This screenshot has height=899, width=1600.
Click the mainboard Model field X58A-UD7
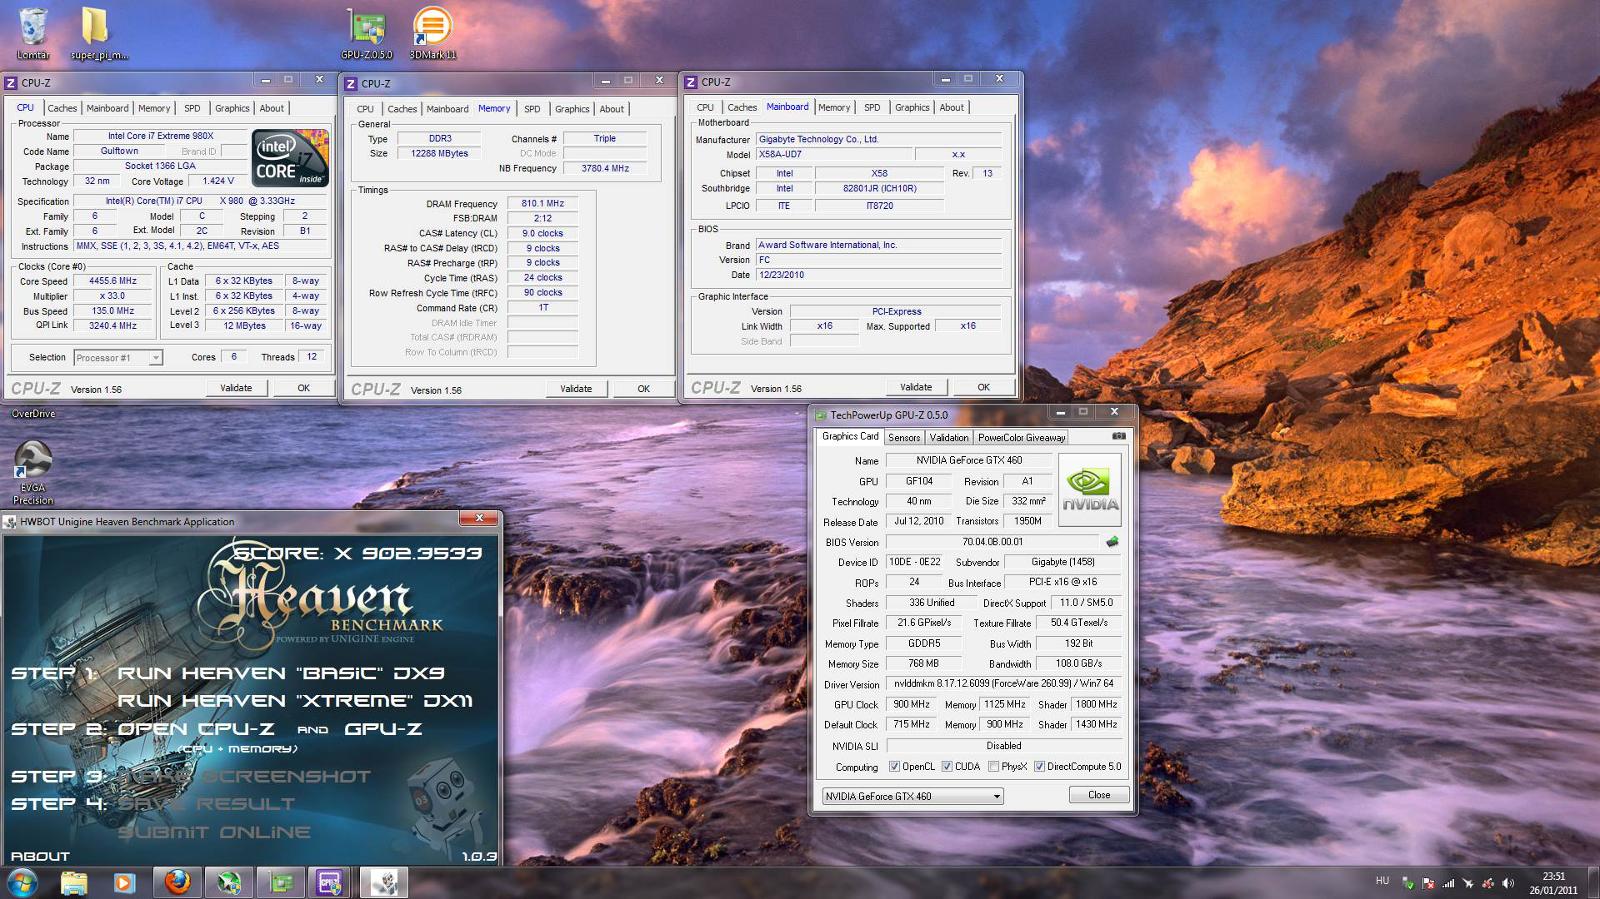coord(834,154)
